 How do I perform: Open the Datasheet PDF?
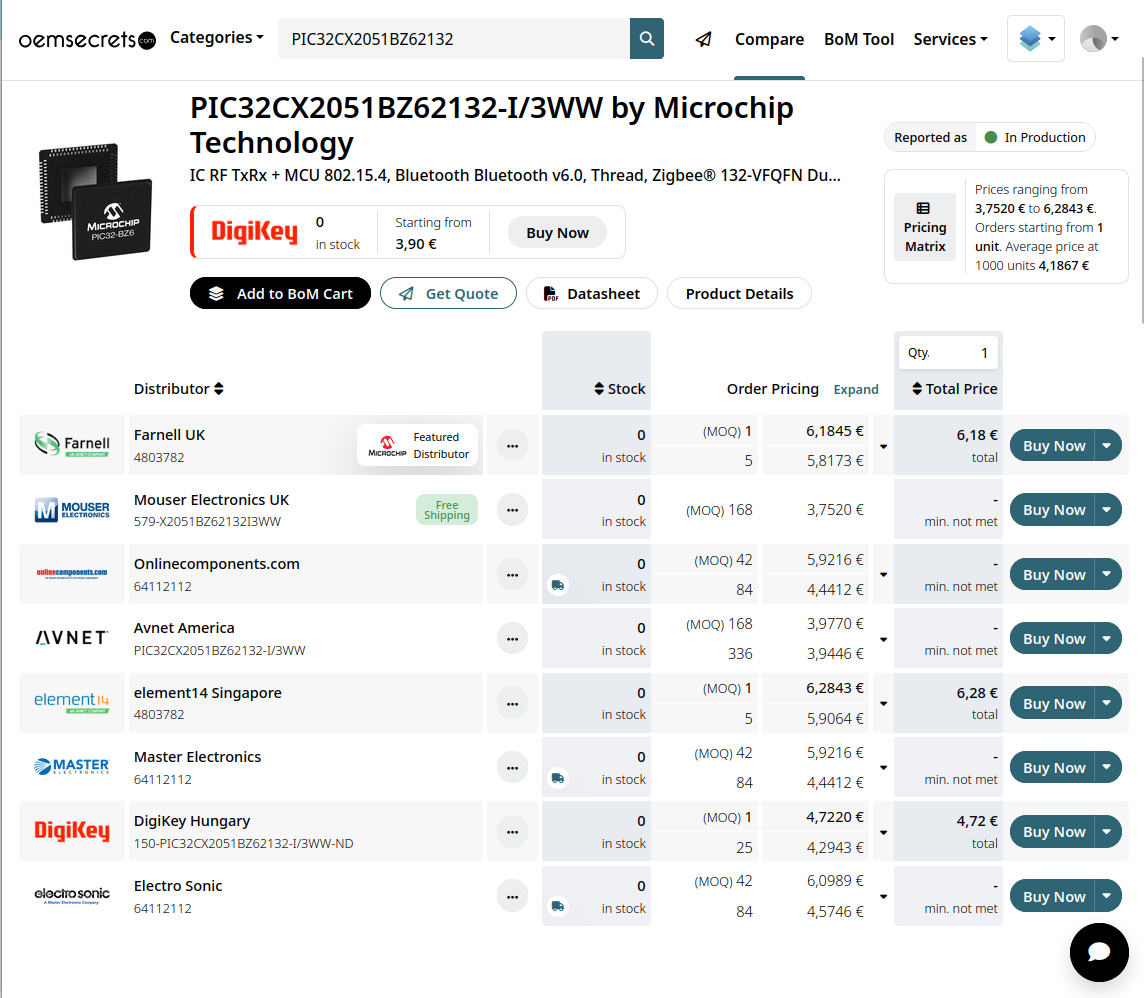pyautogui.click(x=592, y=293)
